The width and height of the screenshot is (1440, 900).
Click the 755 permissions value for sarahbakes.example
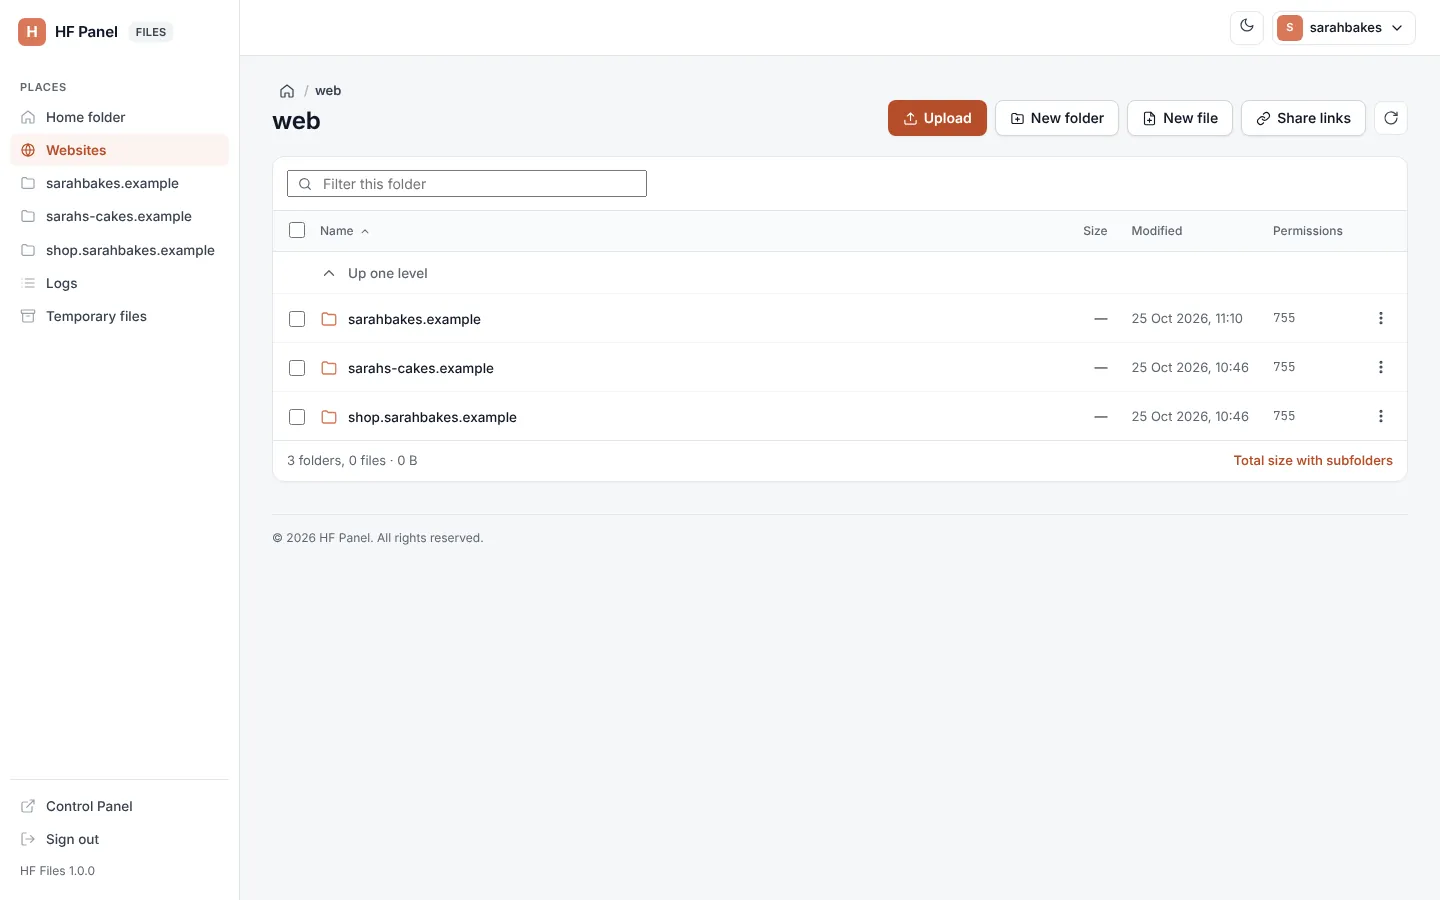[x=1284, y=318]
